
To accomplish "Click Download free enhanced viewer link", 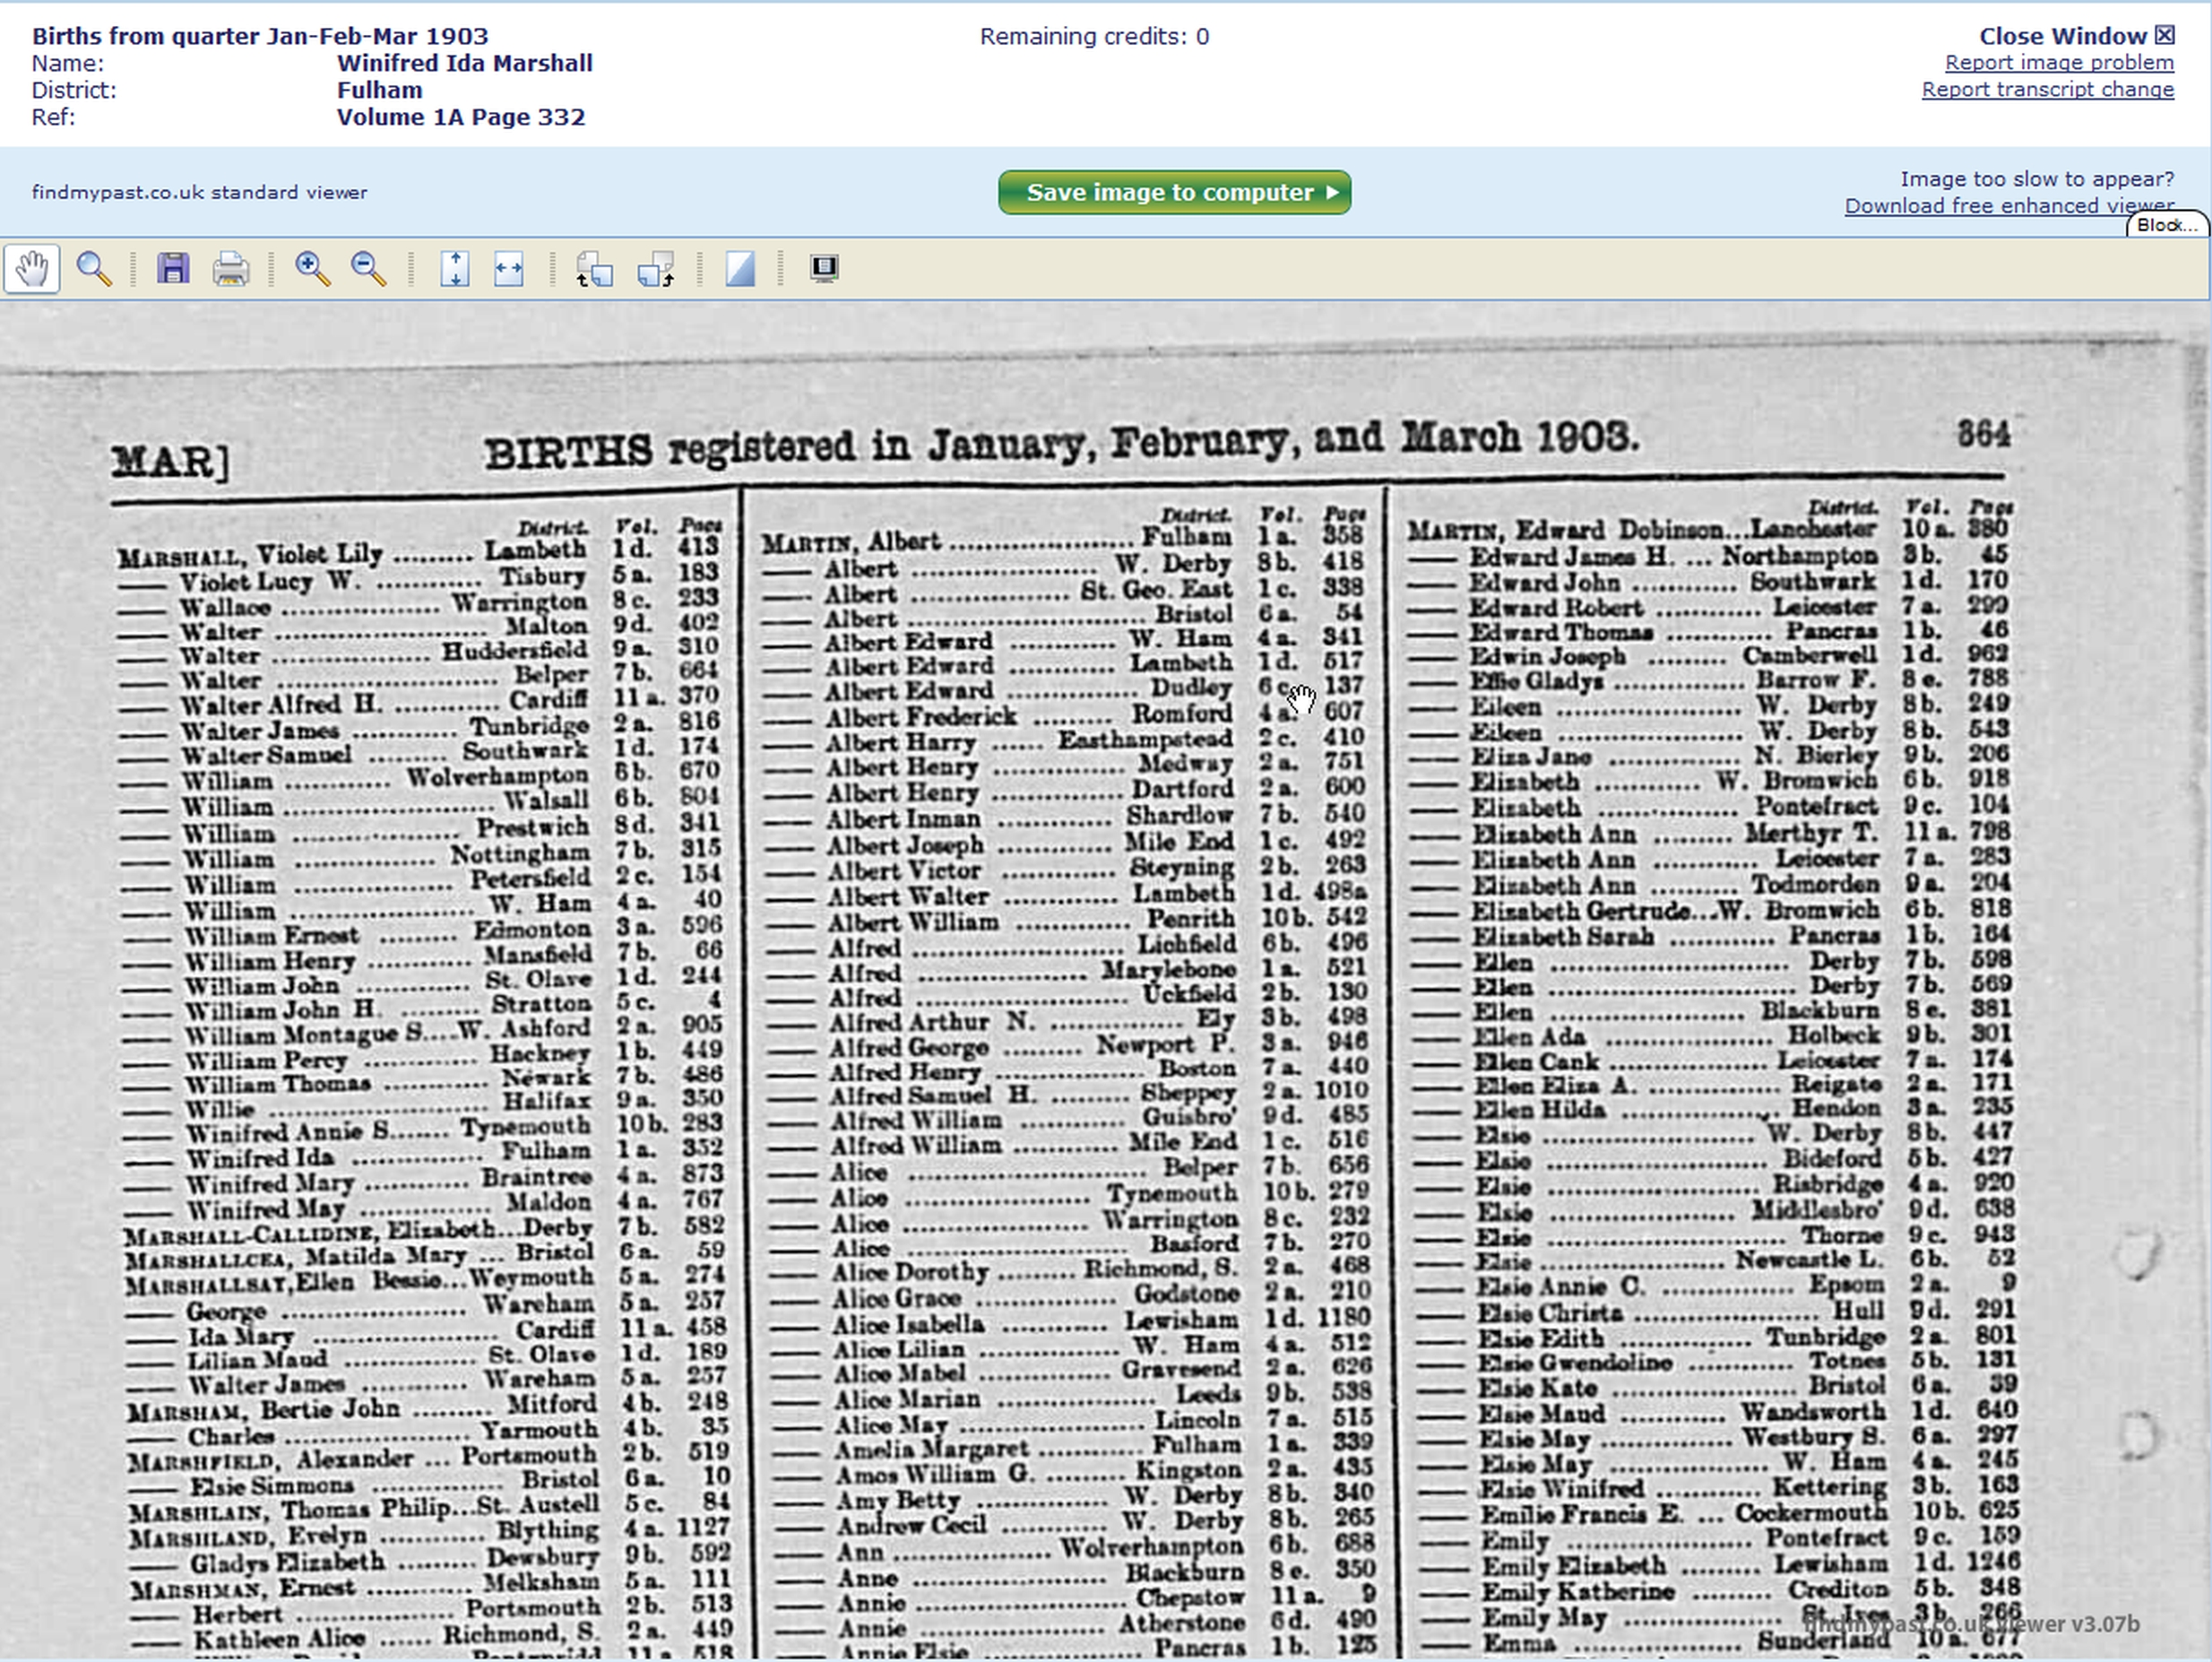I will click(2009, 206).
